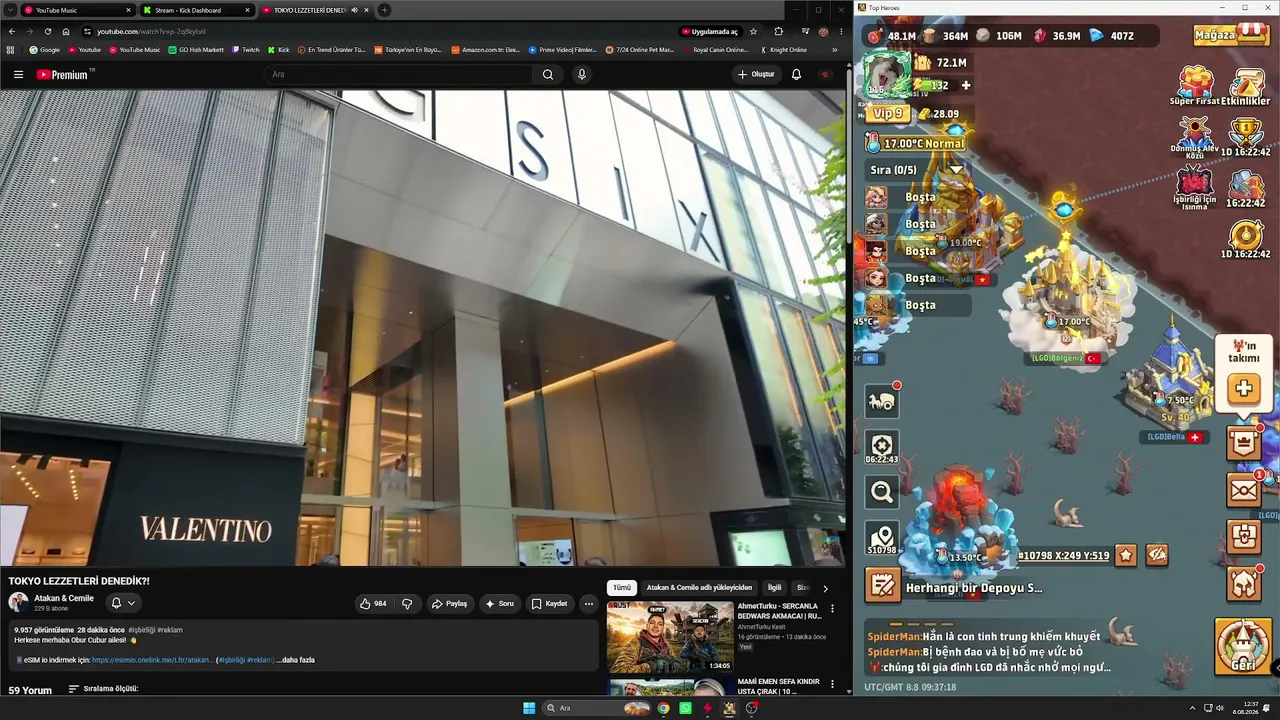Click the Geri castle button
This screenshot has width=1280, height=720.
coord(1243,646)
